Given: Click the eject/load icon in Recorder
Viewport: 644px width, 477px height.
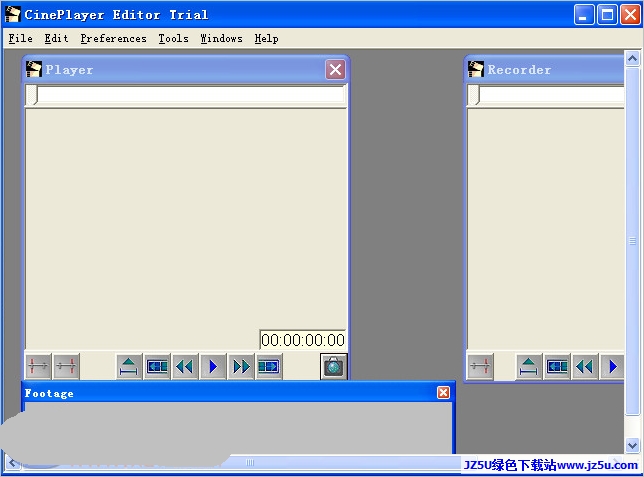Looking at the screenshot, I should (529, 366).
